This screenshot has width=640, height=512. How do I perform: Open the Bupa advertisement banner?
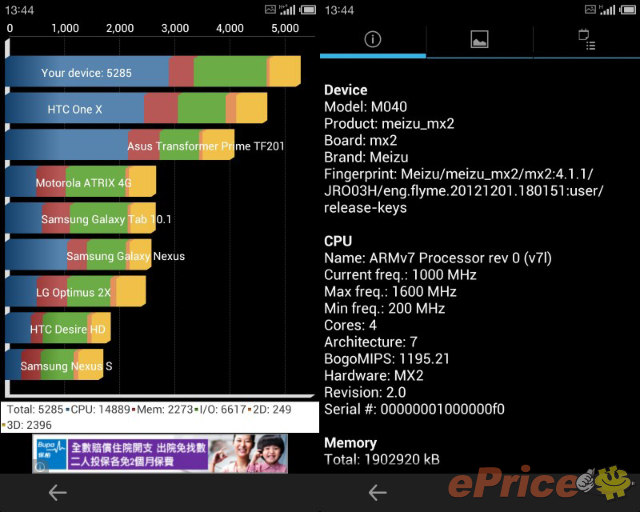click(x=160, y=453)
